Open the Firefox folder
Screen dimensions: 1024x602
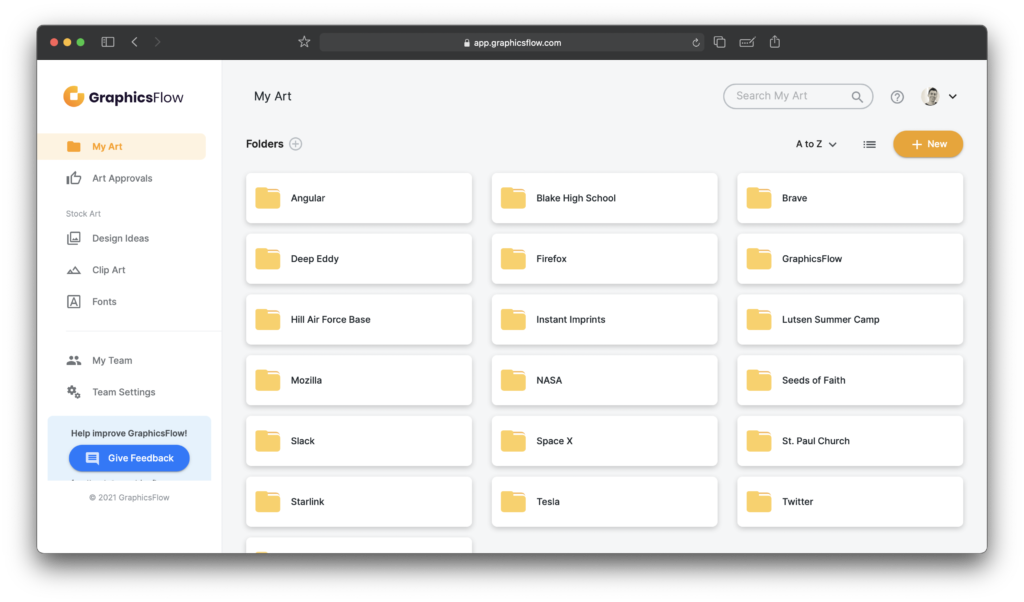point(605,259)
